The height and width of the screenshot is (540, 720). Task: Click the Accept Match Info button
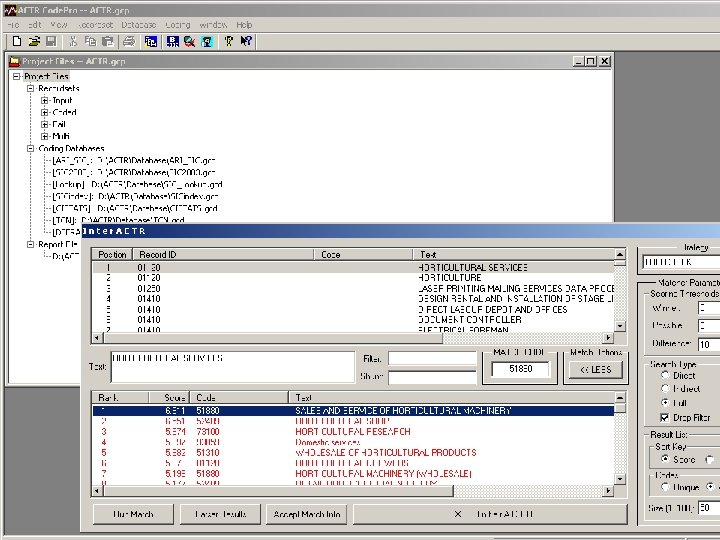click(x=306, y=514)
